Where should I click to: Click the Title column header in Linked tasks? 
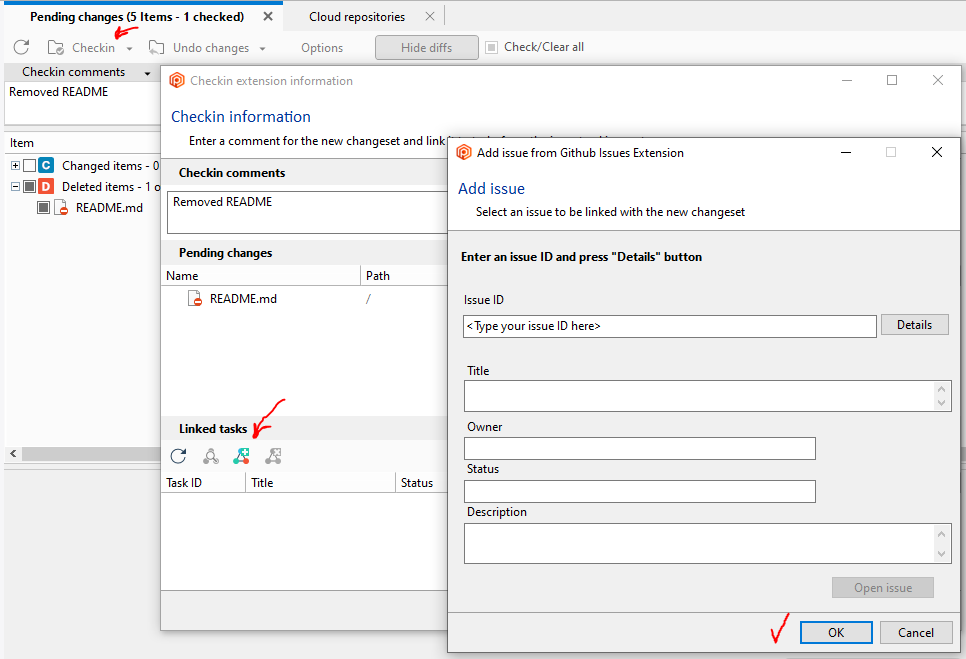click(x=320, y=483)
